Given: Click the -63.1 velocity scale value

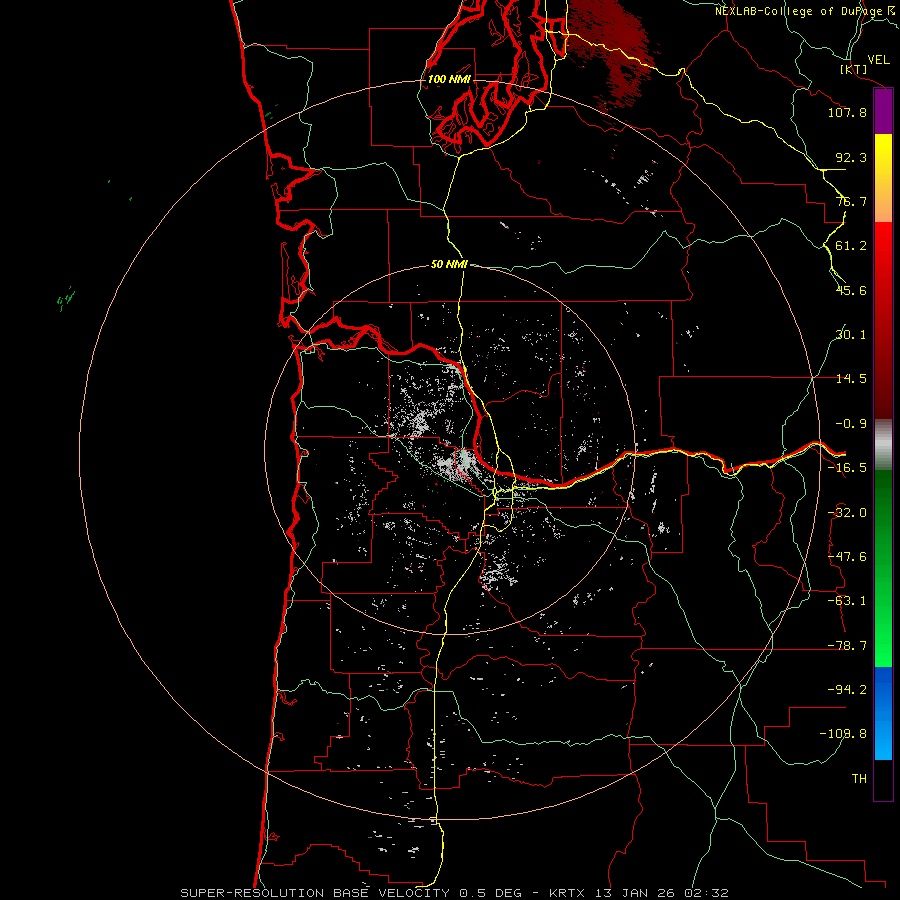Looking at the screenshot, I should (x=847, y=601).
